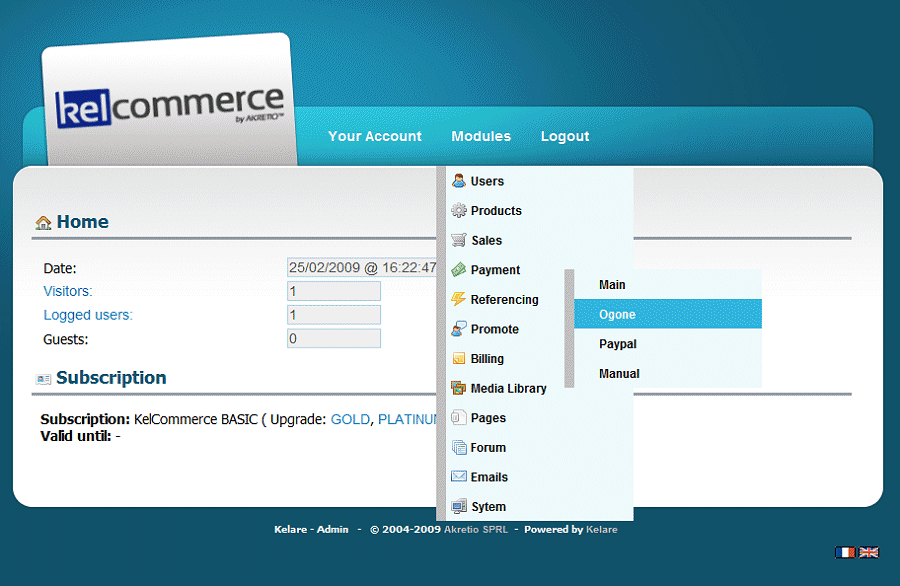Open the GOLD upgrade link
This screenshot has width=900, height=586.
[350, 419]
